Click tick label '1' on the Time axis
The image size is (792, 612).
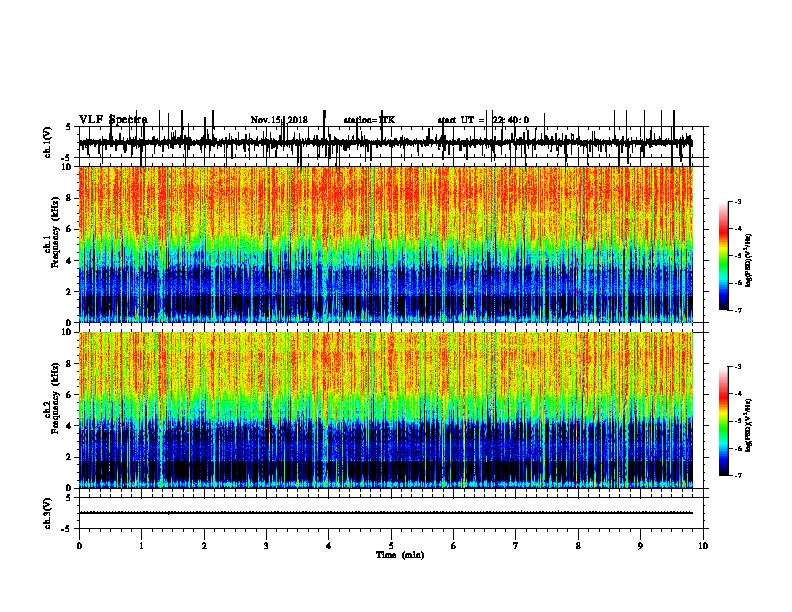tap(141, 546)
